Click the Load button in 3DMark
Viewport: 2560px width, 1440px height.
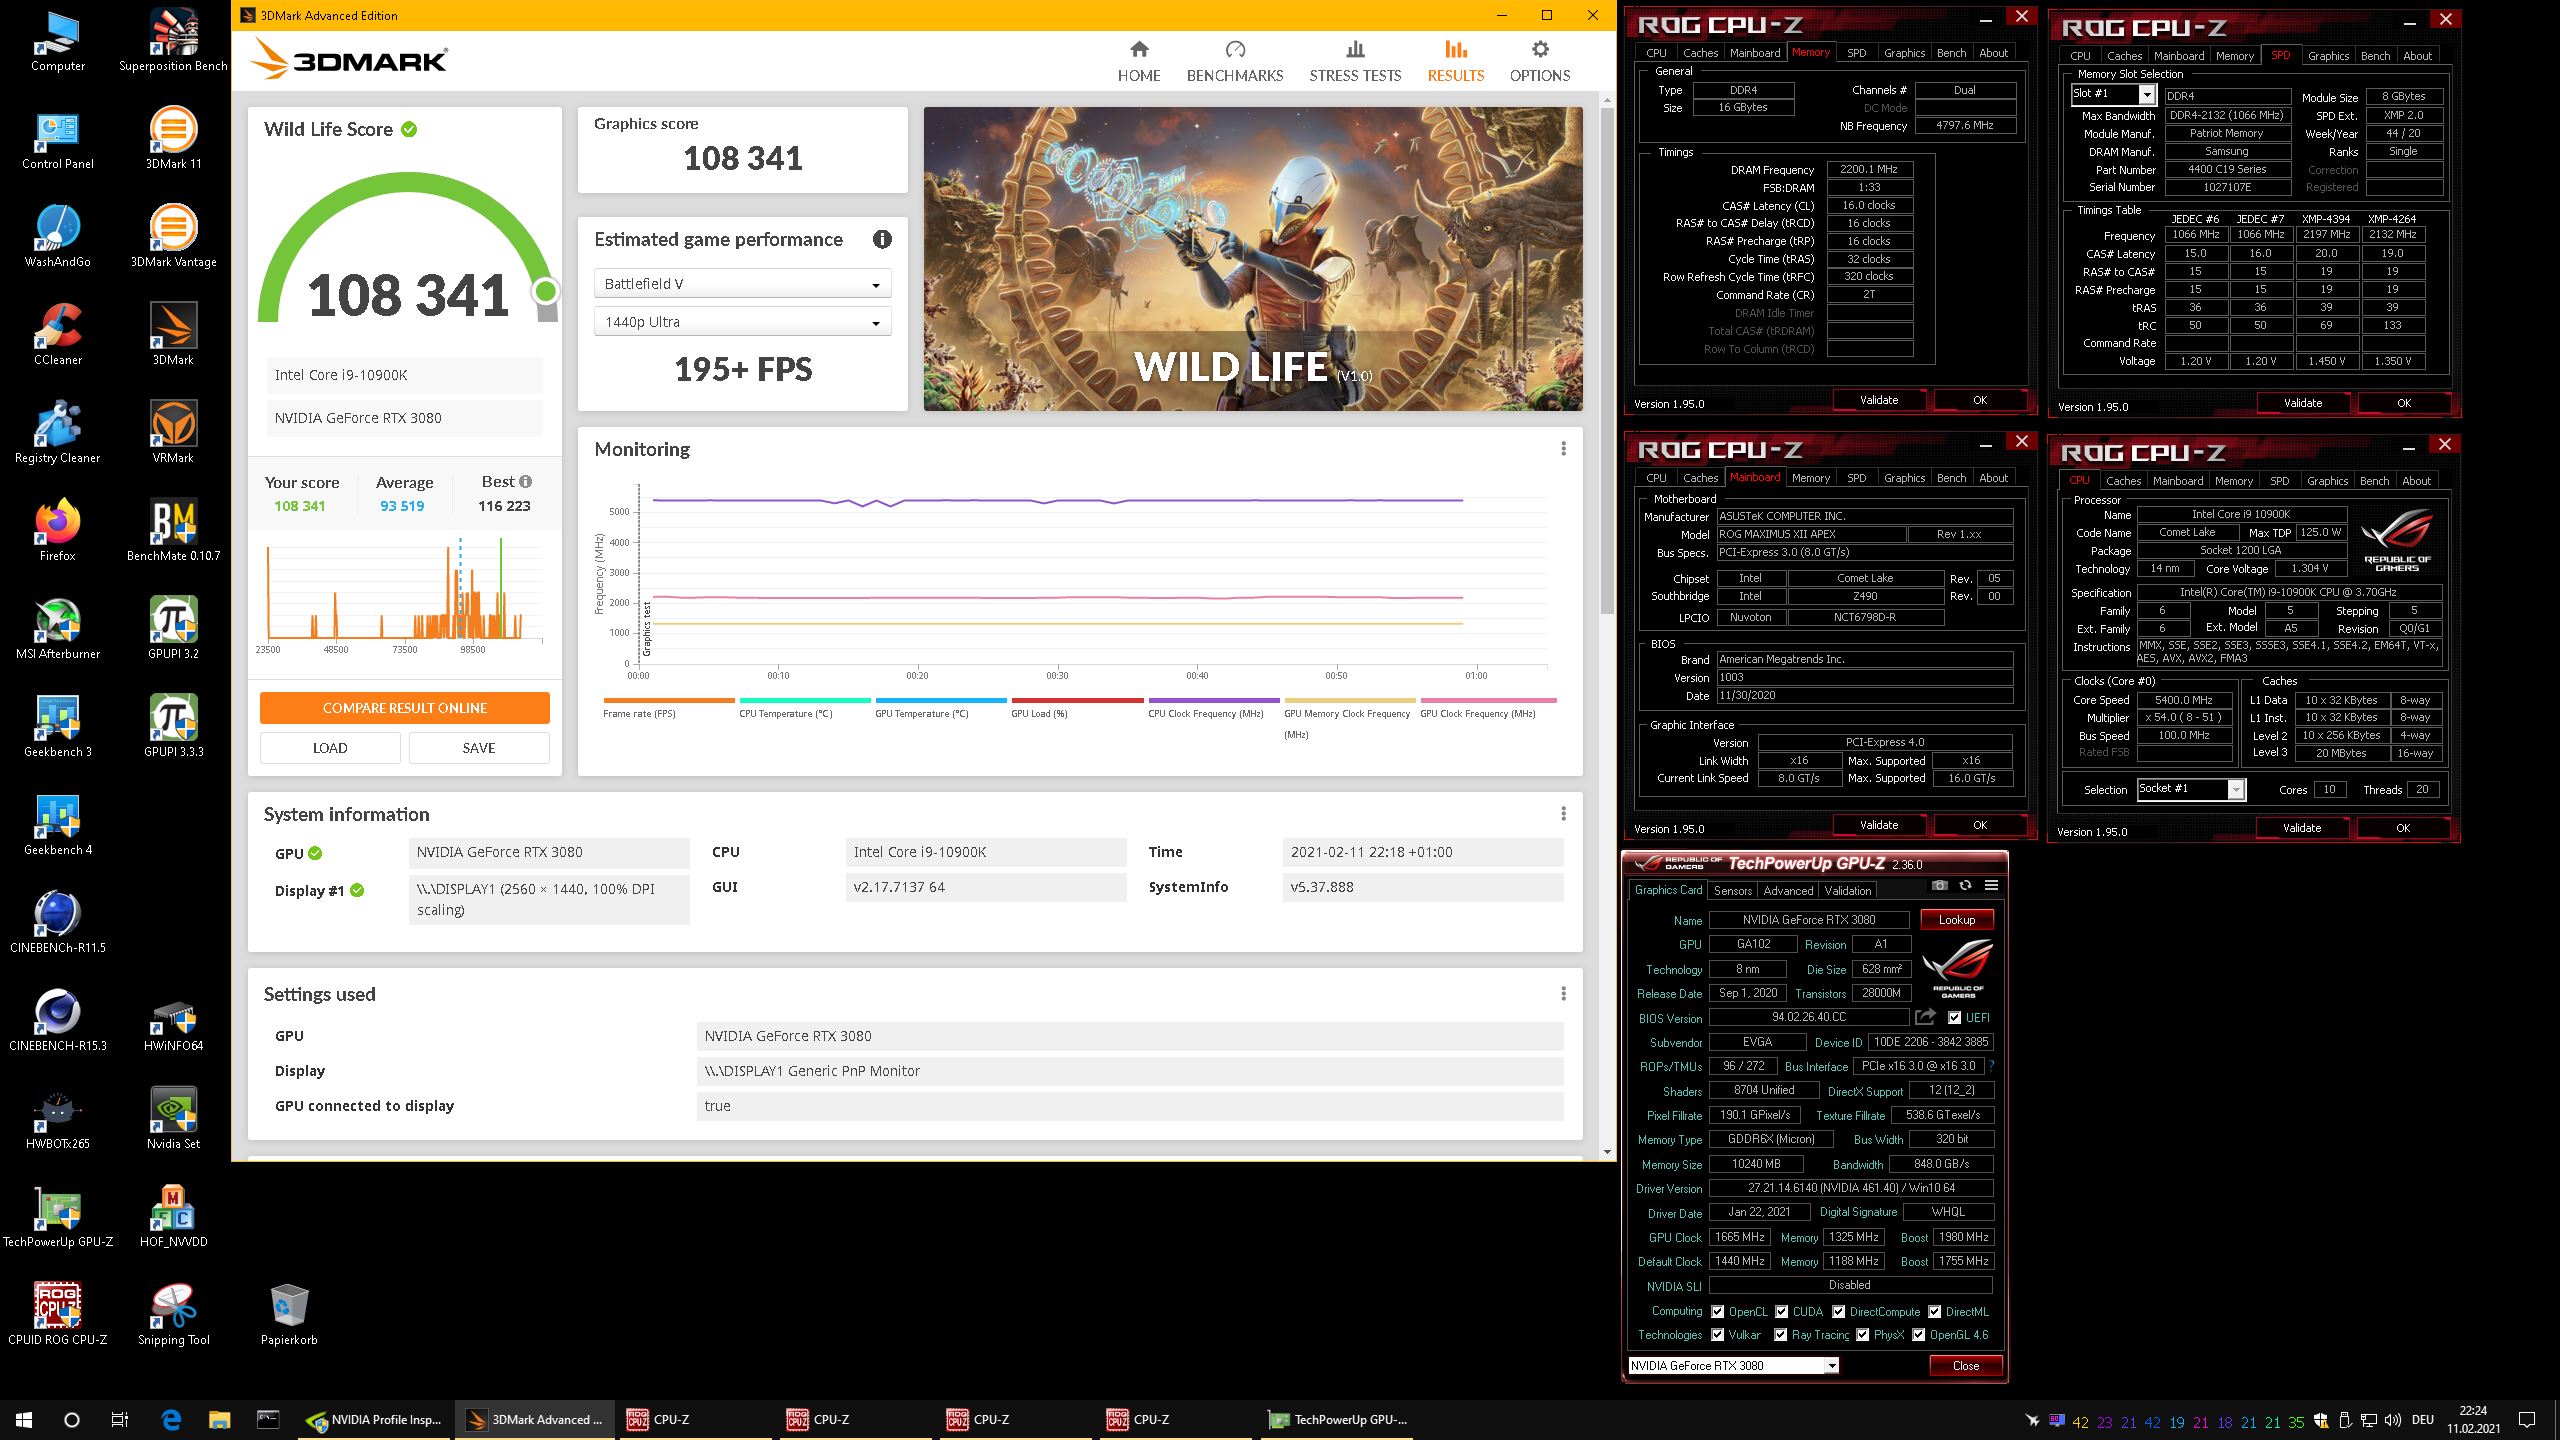pyautogui.click(x=330, y=748)
